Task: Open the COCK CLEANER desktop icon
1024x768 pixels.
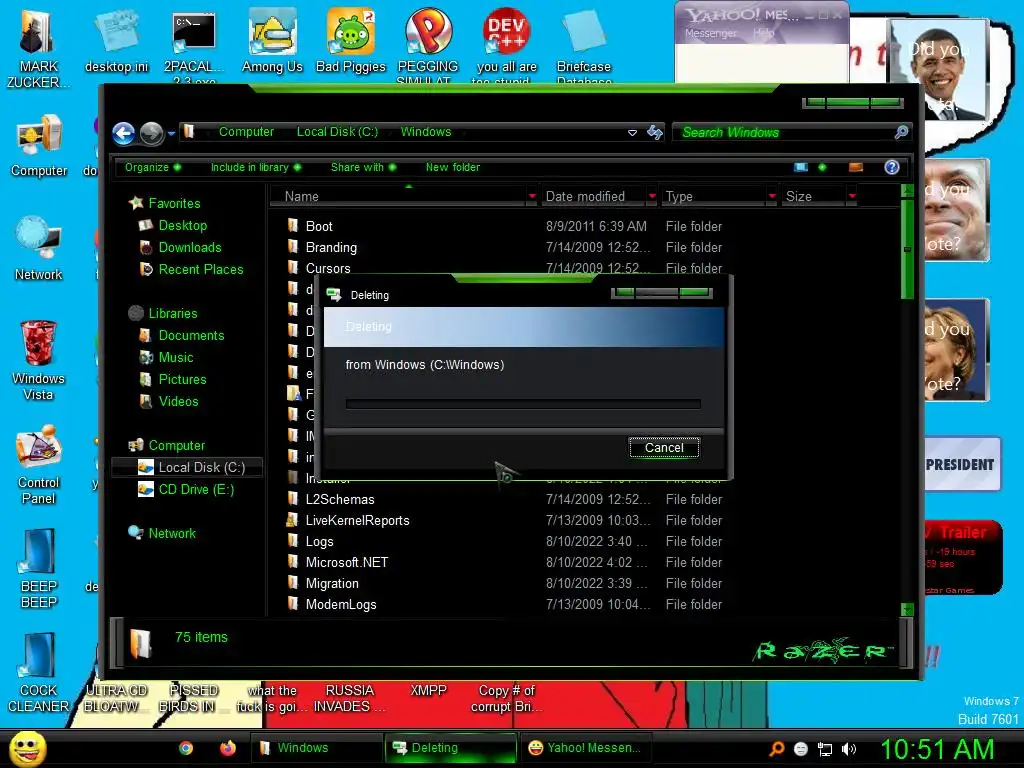Action: 39,673
